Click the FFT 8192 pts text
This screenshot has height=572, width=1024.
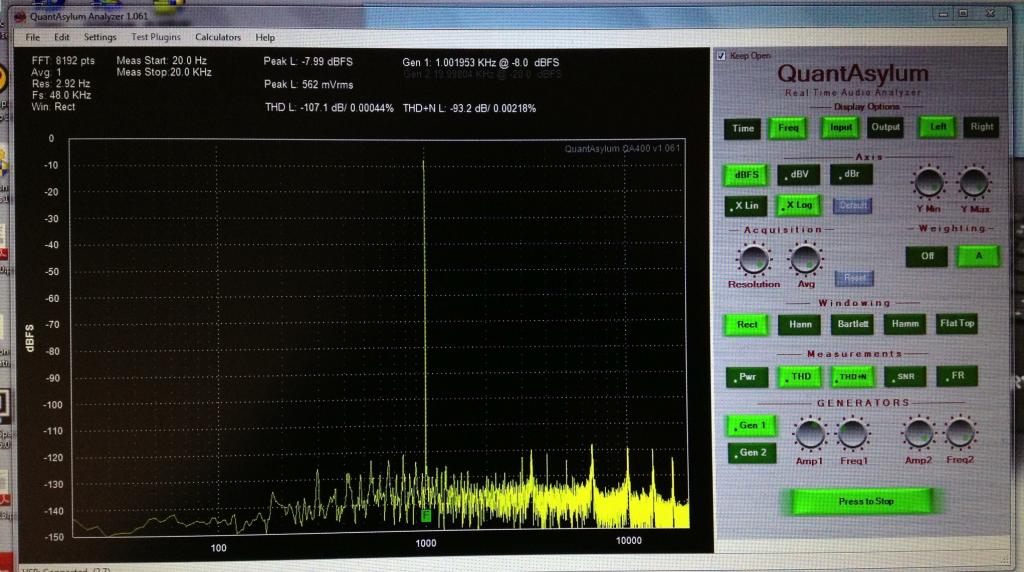pos(63,60)
